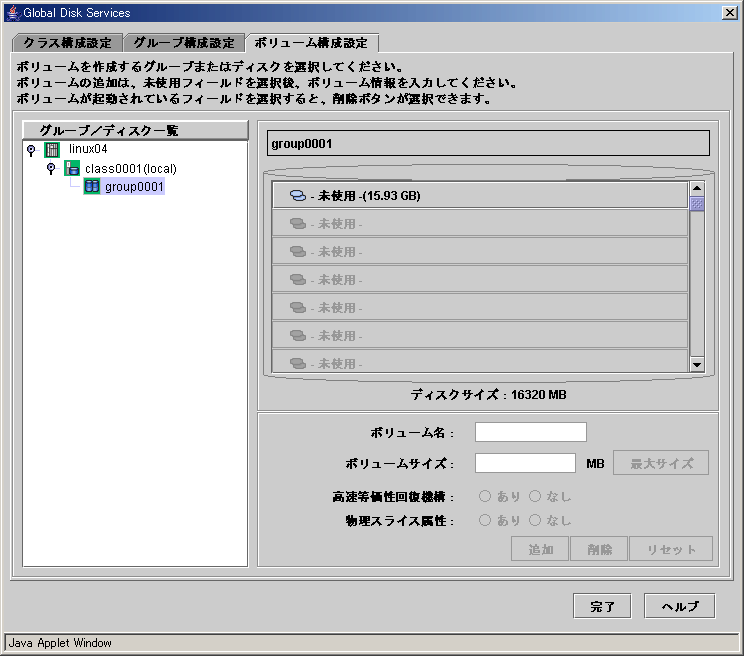Switch to the グループ構成設定 tab

[x=184, y=43]
